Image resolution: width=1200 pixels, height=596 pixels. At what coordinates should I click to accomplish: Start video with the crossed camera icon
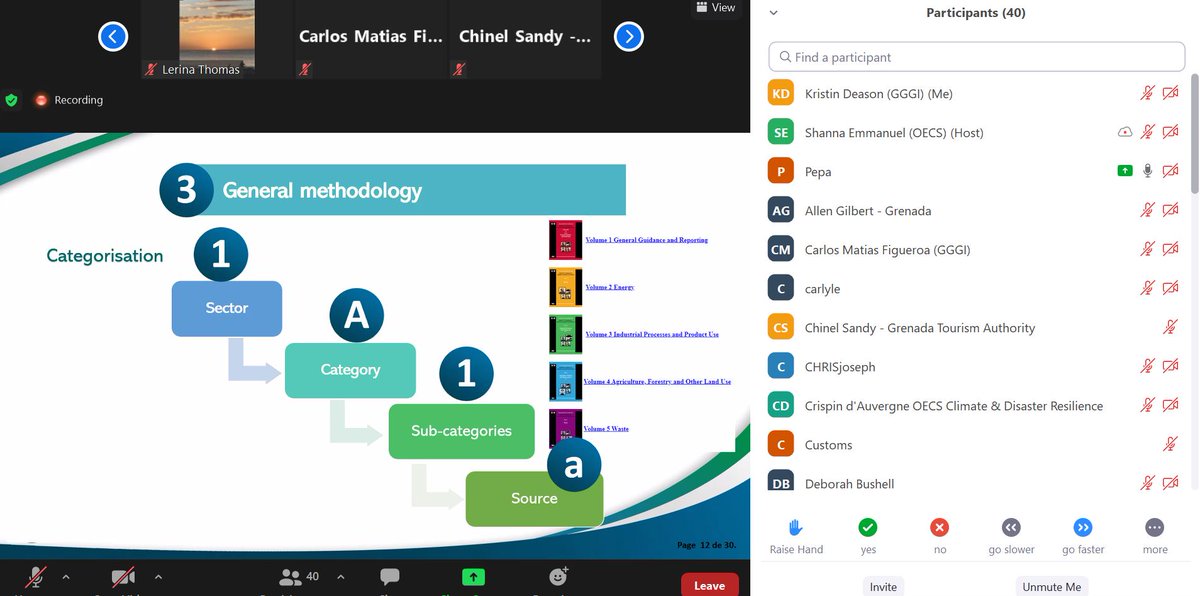click(123, 578)
